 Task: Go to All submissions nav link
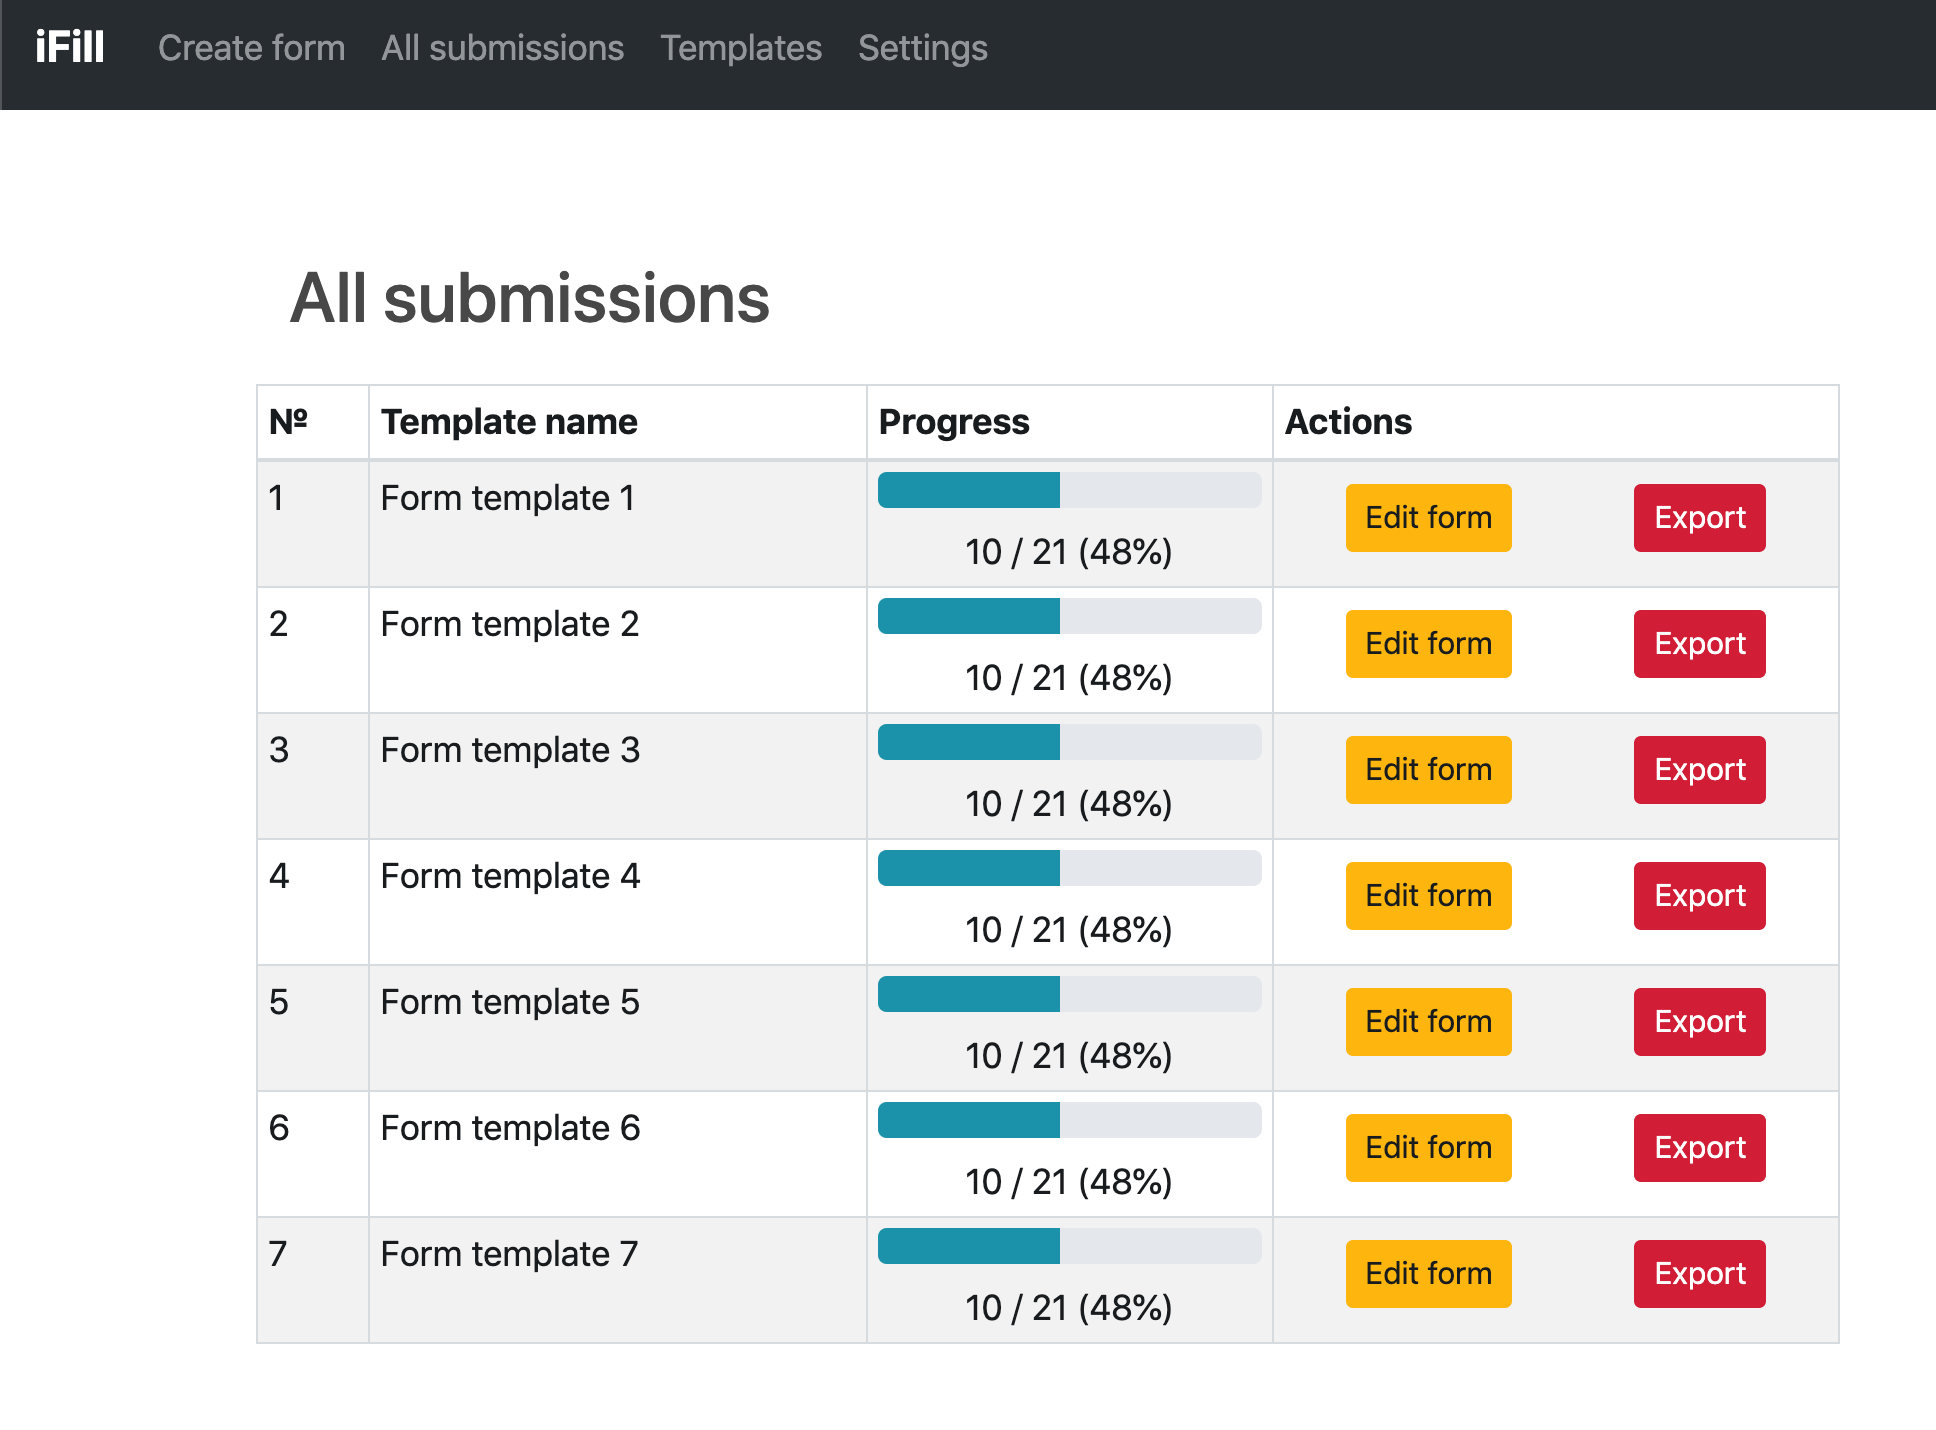click(x=502, y=48)
